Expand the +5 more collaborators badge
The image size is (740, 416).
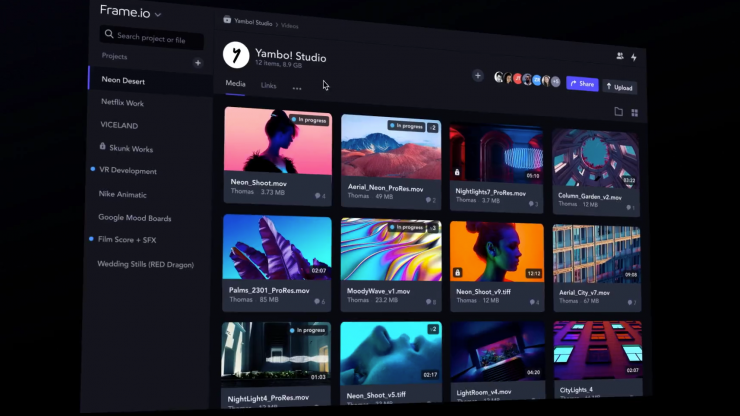point(557,81)
